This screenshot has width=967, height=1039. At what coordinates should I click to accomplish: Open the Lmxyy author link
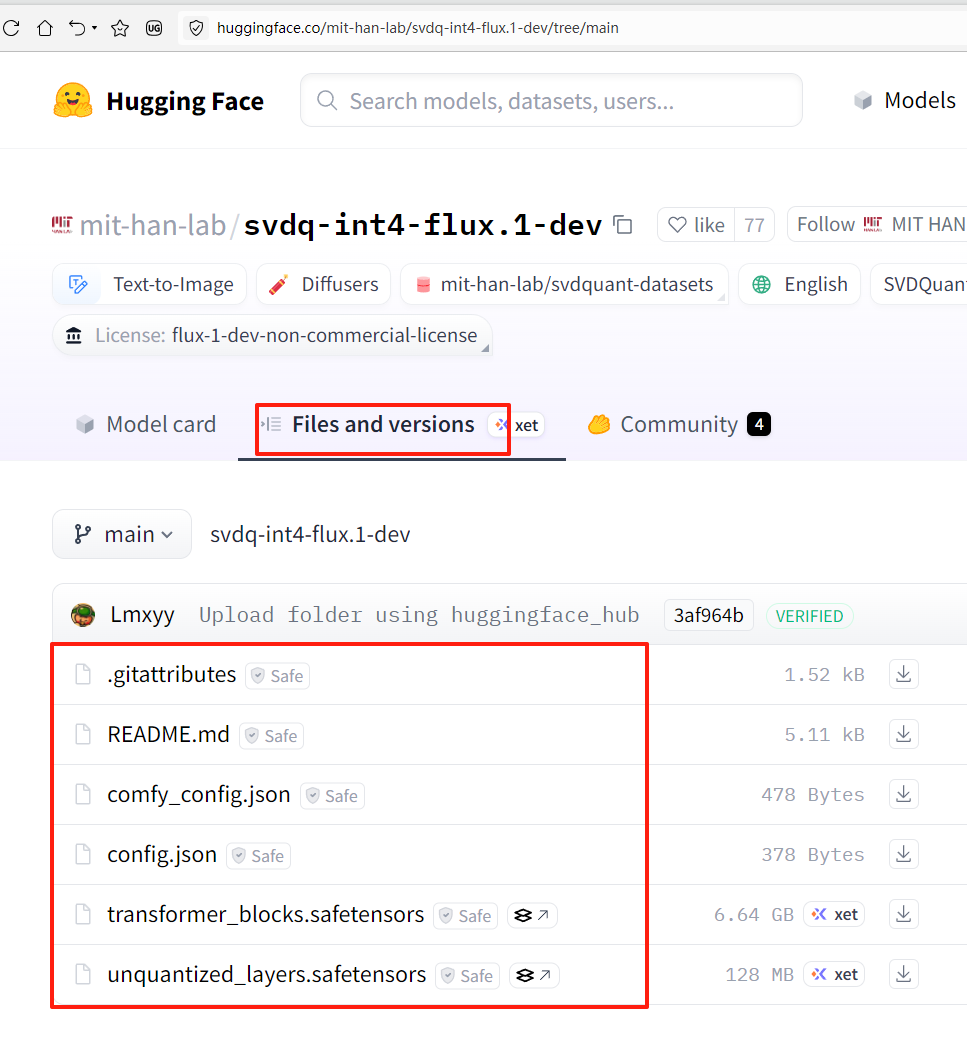pyautogui.click(x=142, y=615)
